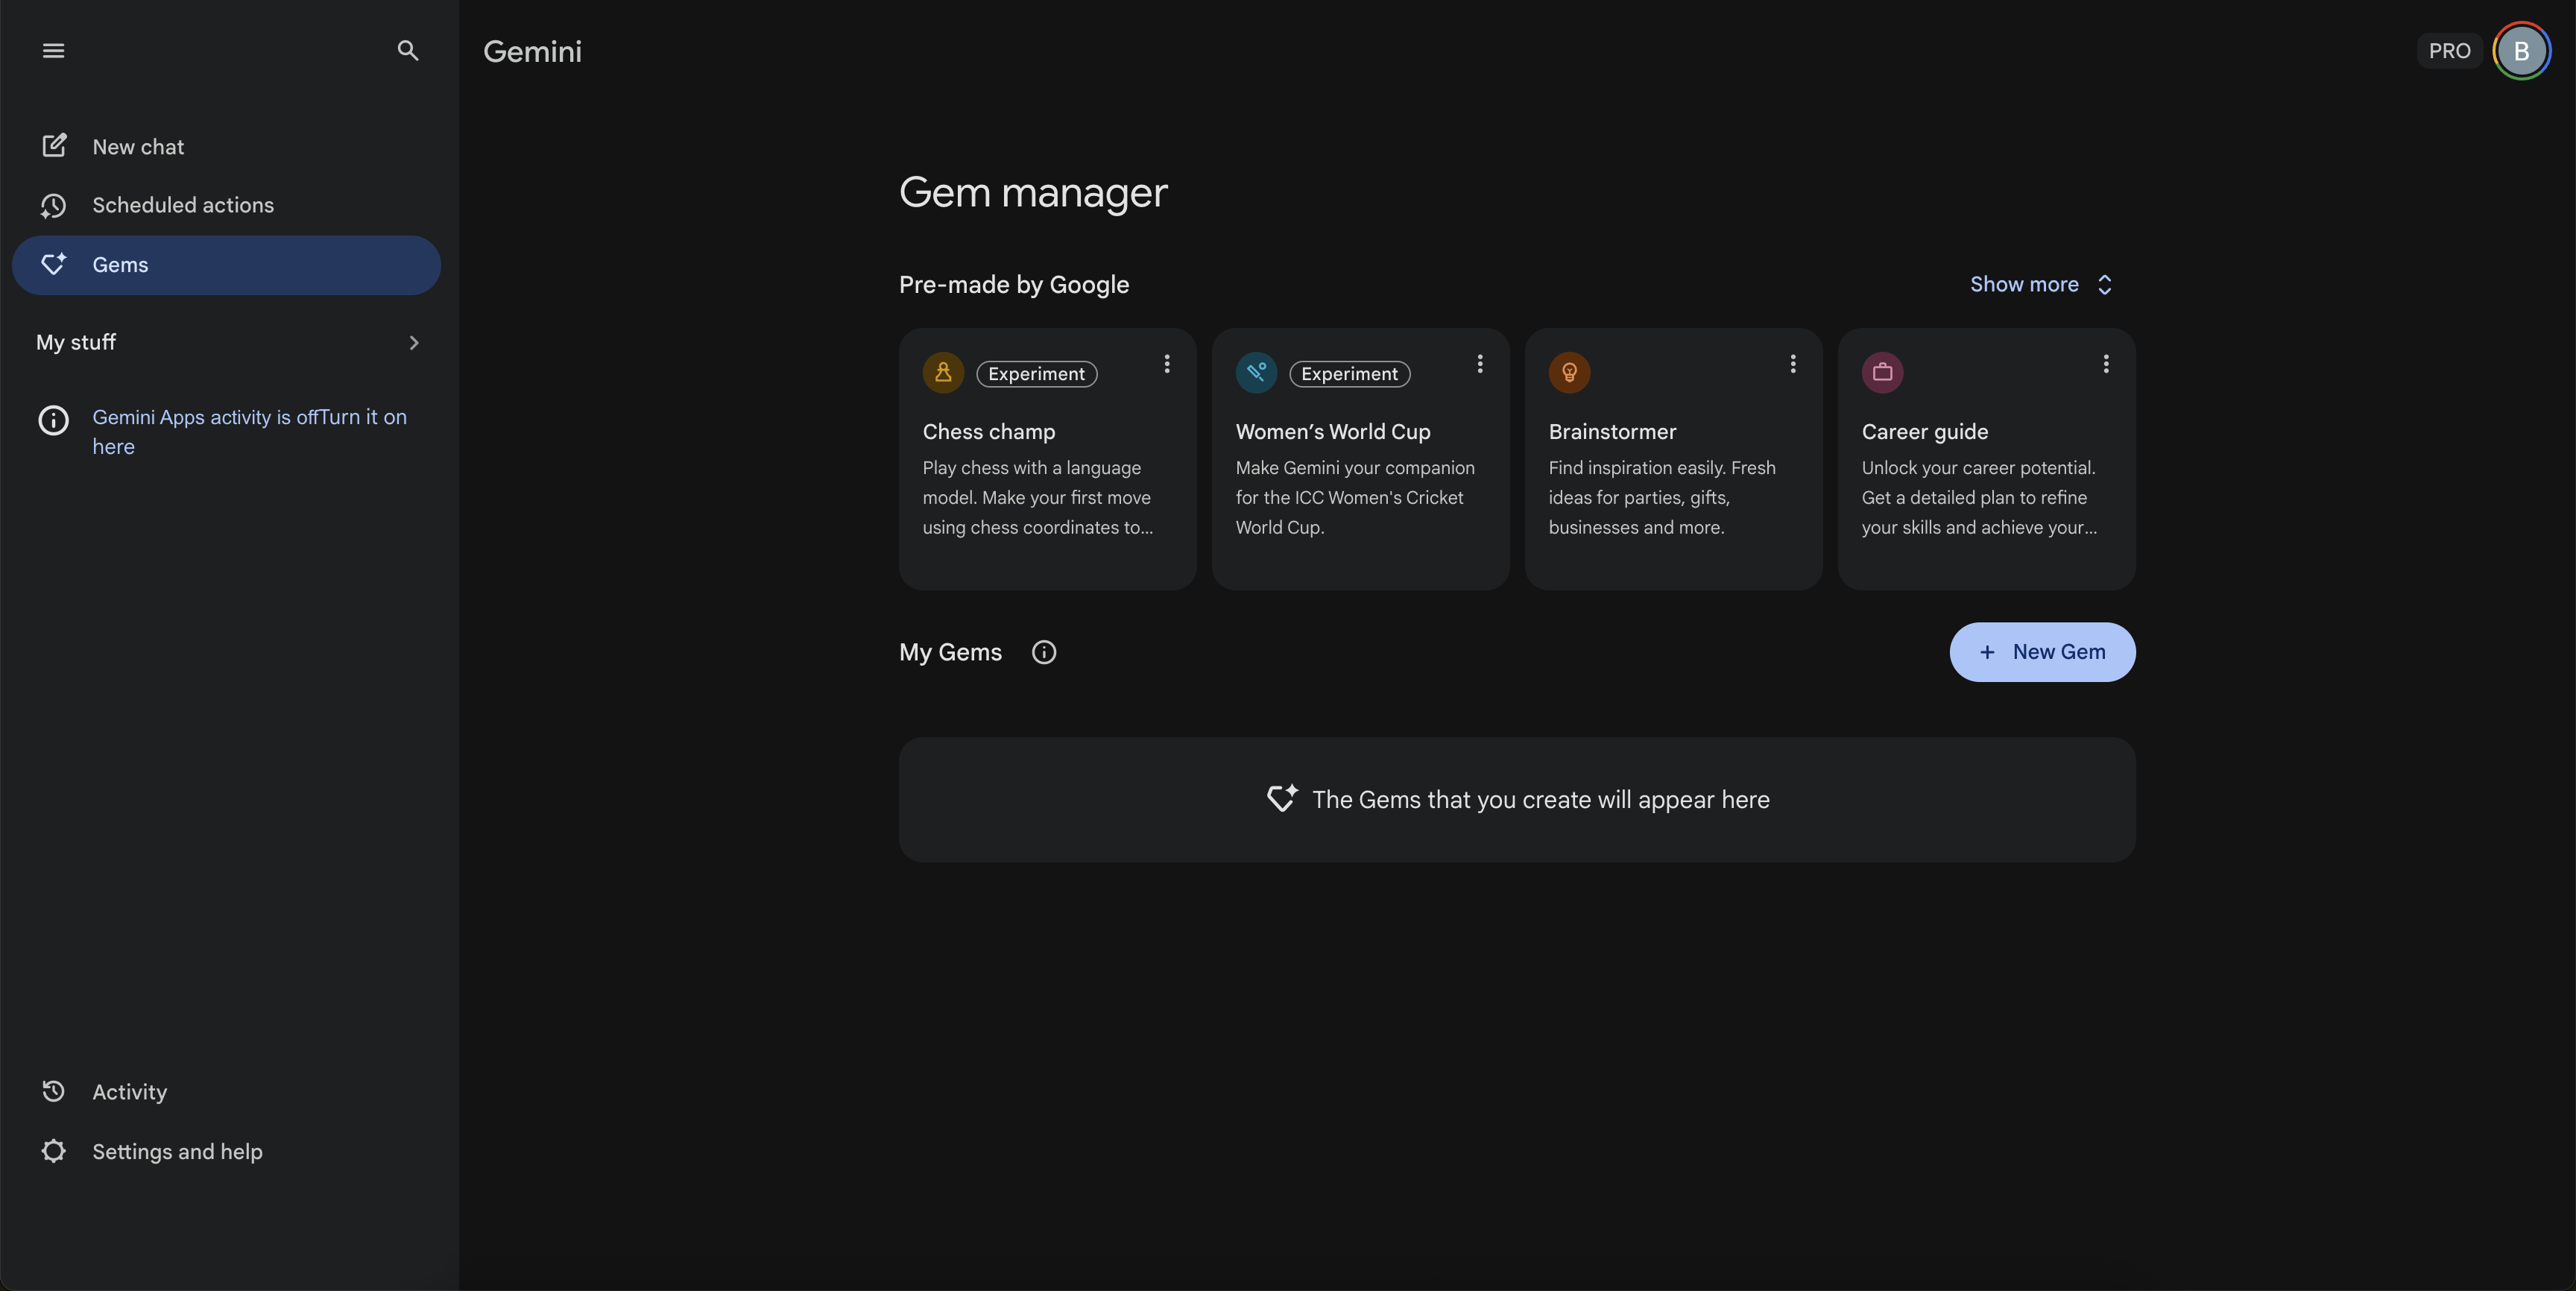Expand the My stuff section
Screen dimensions: 2576x1291
click(x=226, y=343)
